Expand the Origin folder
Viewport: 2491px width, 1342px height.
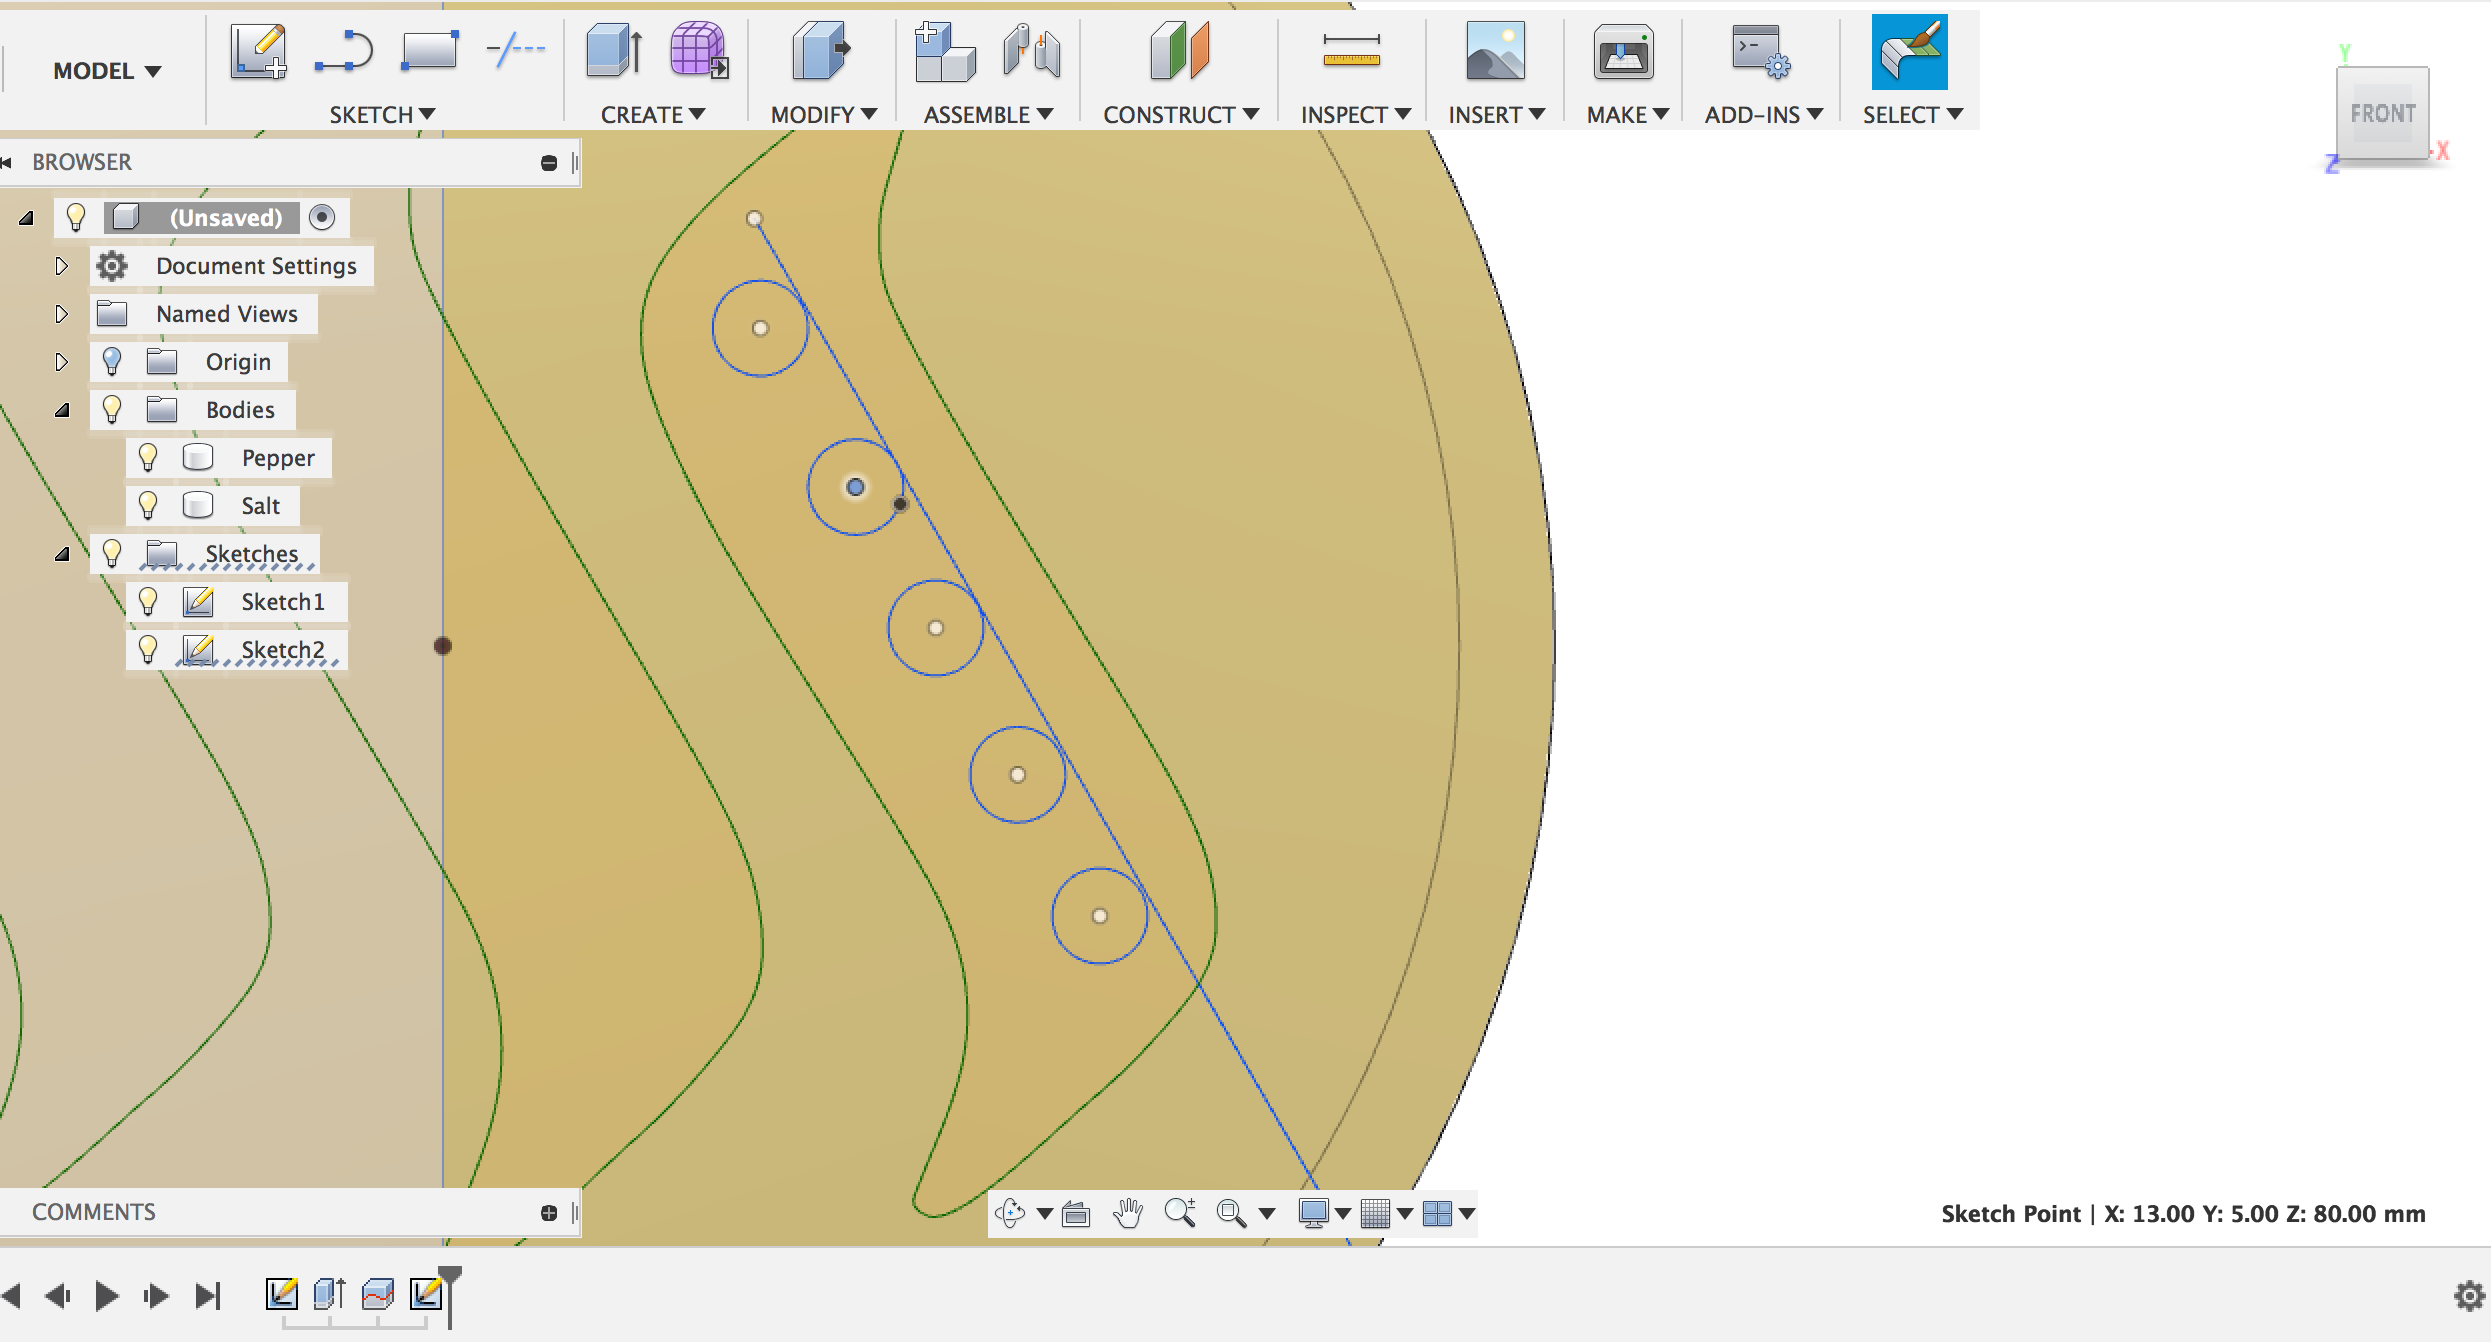[61, 362]
